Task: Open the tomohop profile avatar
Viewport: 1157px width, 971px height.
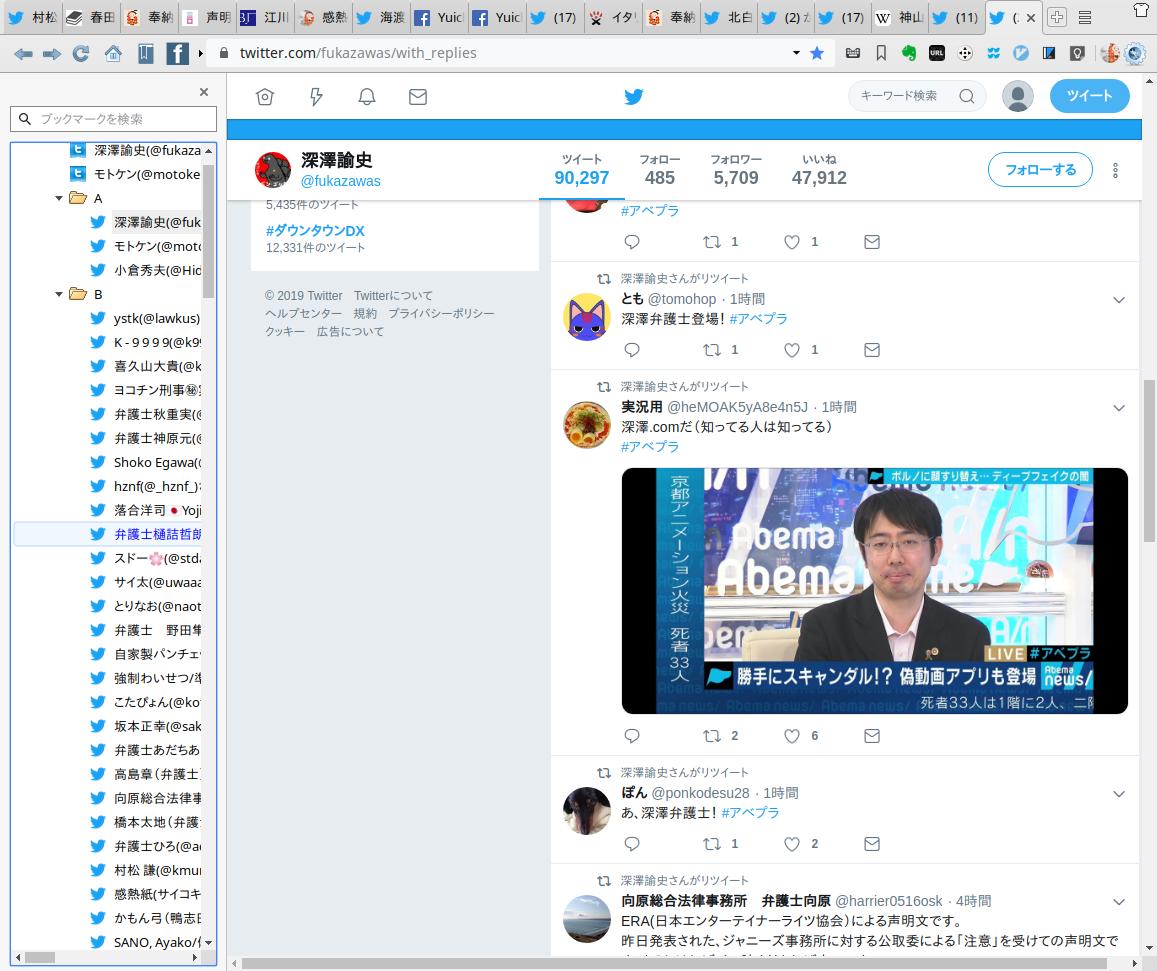Action: [587, 317]
